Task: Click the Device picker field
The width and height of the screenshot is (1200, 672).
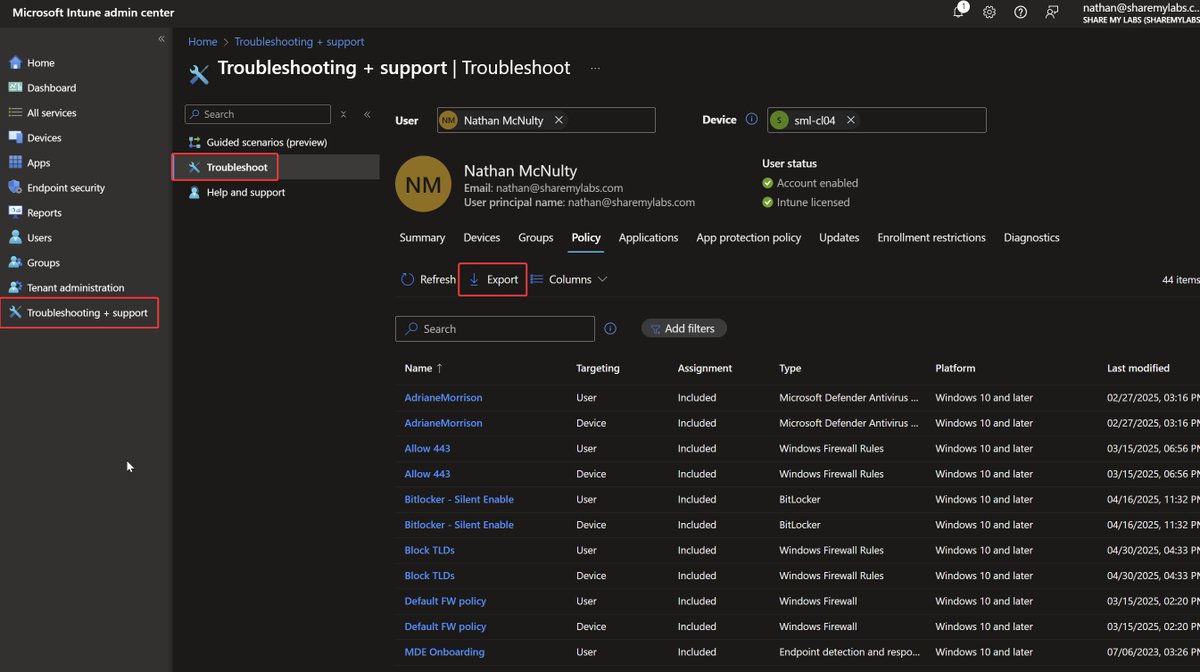Action: tap(877, 120)
